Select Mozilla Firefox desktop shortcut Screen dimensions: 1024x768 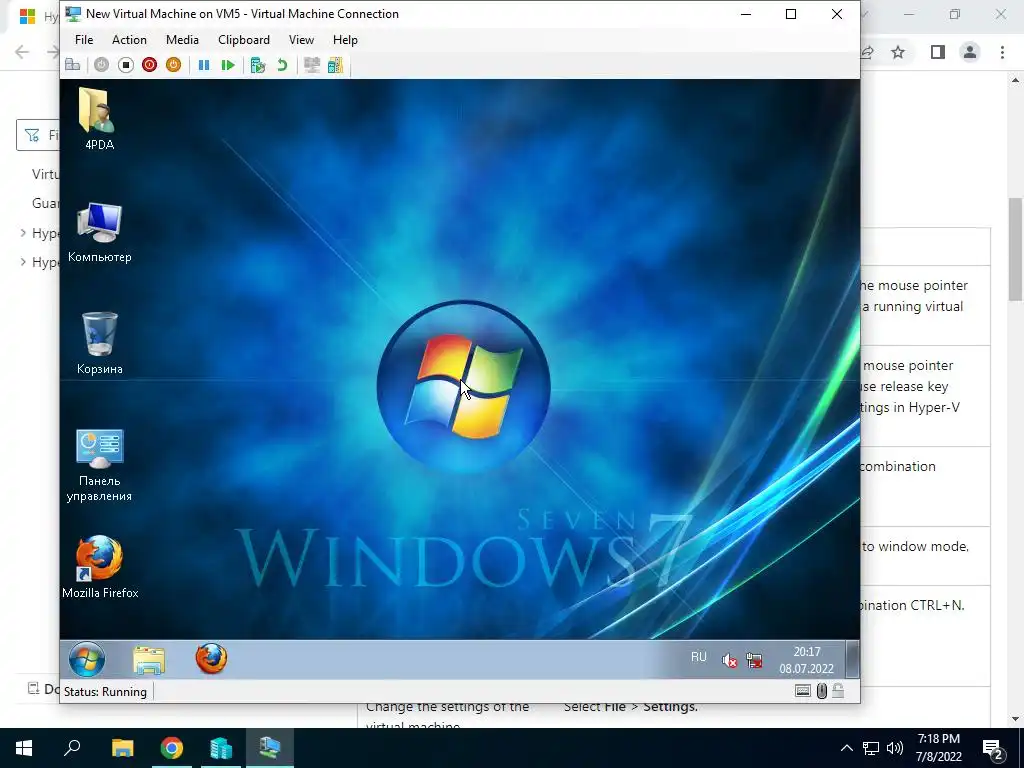pos(100,567)
